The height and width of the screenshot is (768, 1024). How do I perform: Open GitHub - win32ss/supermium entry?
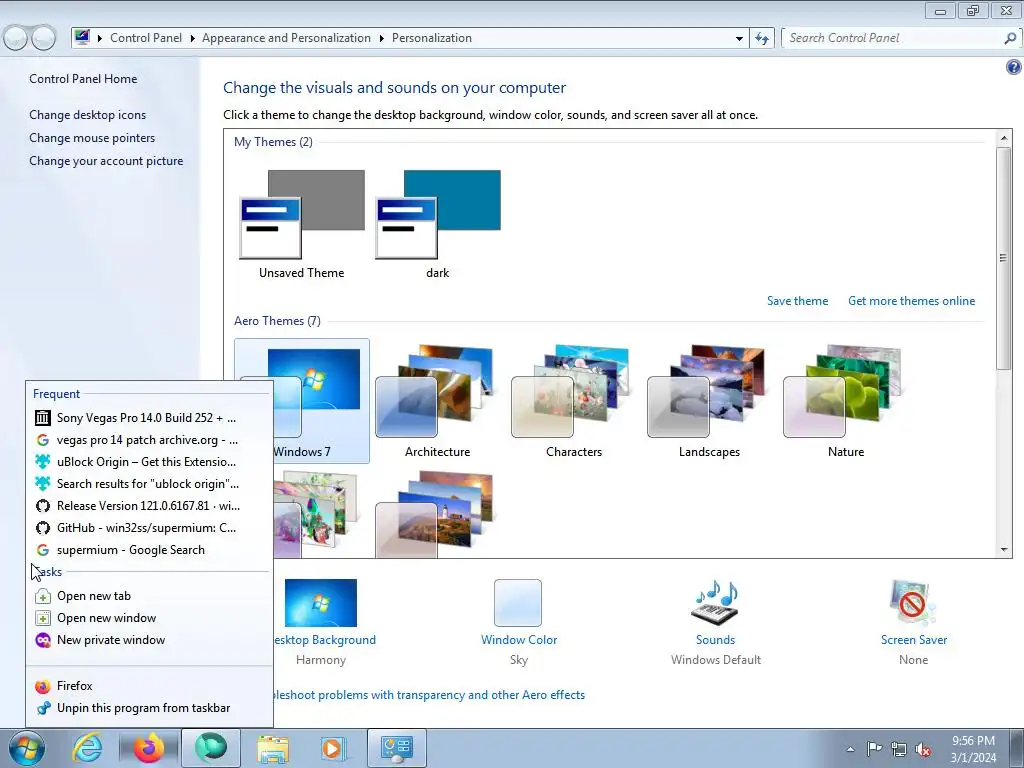pos(150,528)
